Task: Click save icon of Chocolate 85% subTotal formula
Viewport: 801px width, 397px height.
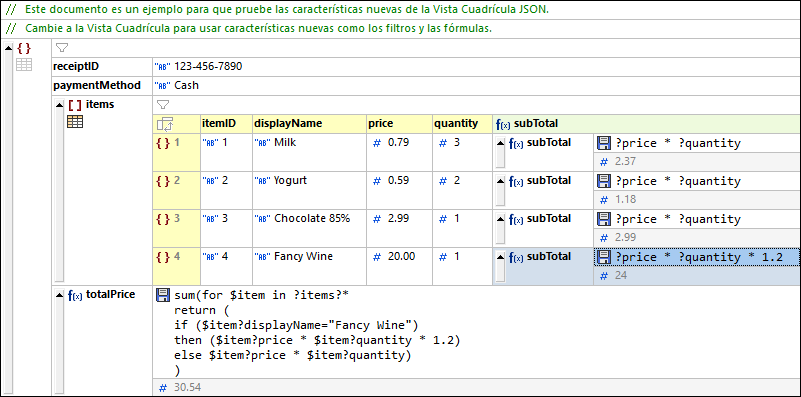Action: (604, 219)
